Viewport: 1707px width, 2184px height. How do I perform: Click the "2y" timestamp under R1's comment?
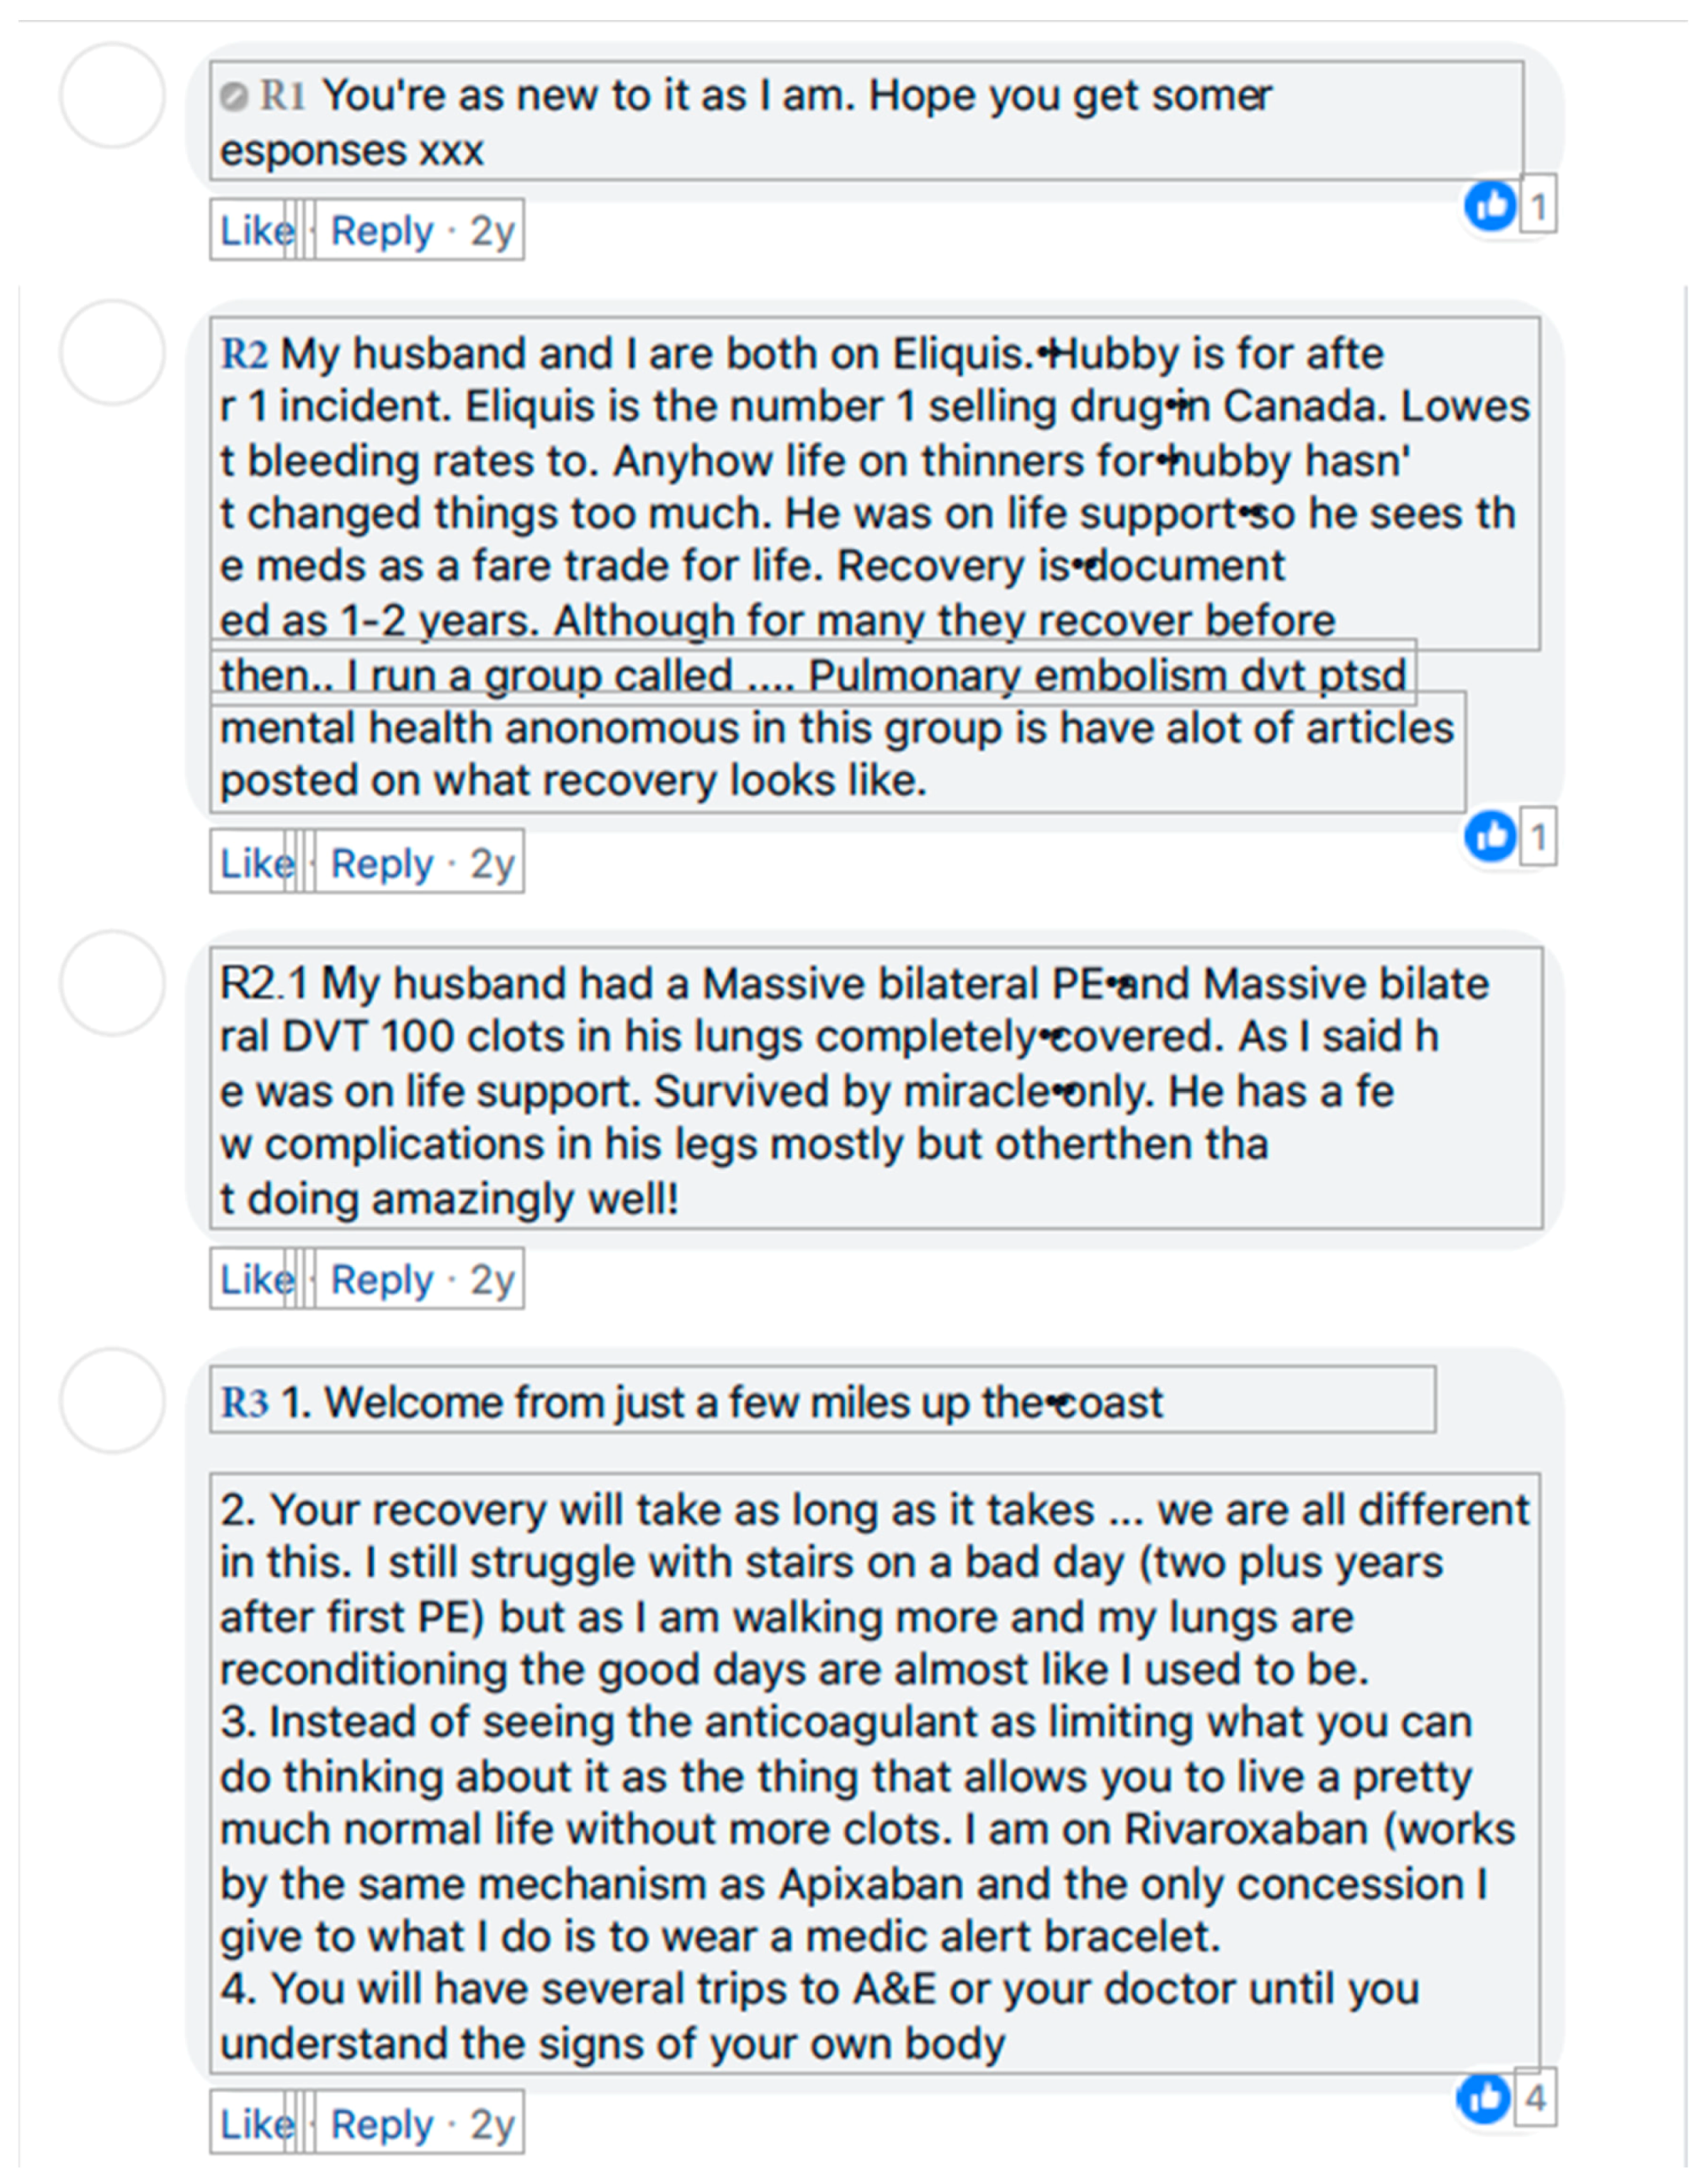(x=492, y=231)
